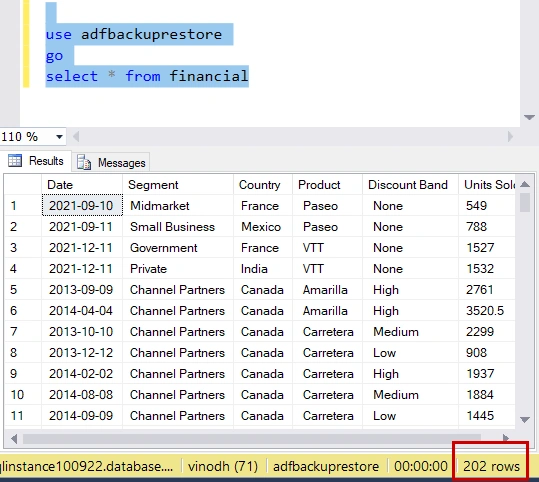Click the Messages tab icon
The height and width of the screenshot is (482, 539).
[84, 162]
